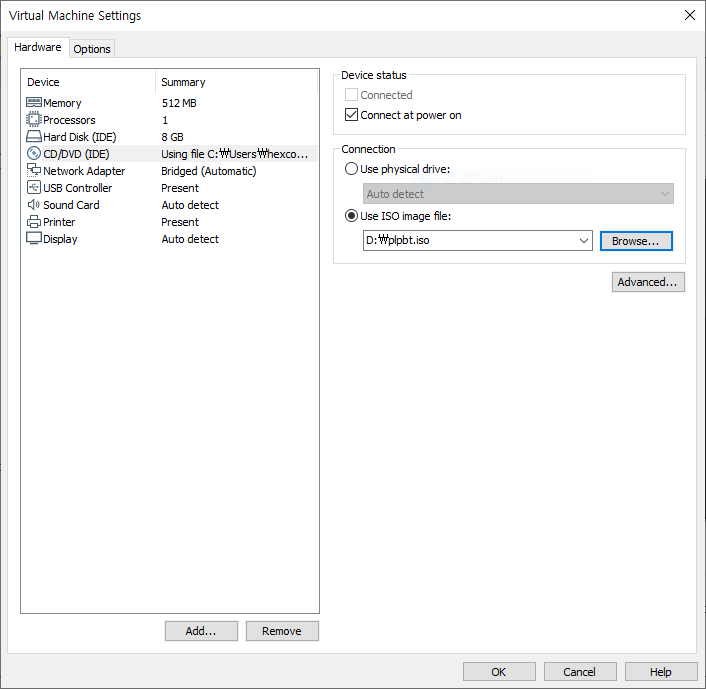Switch to the Options tab
This screenshot has width=706, height=689.
(x=92, y=49)
